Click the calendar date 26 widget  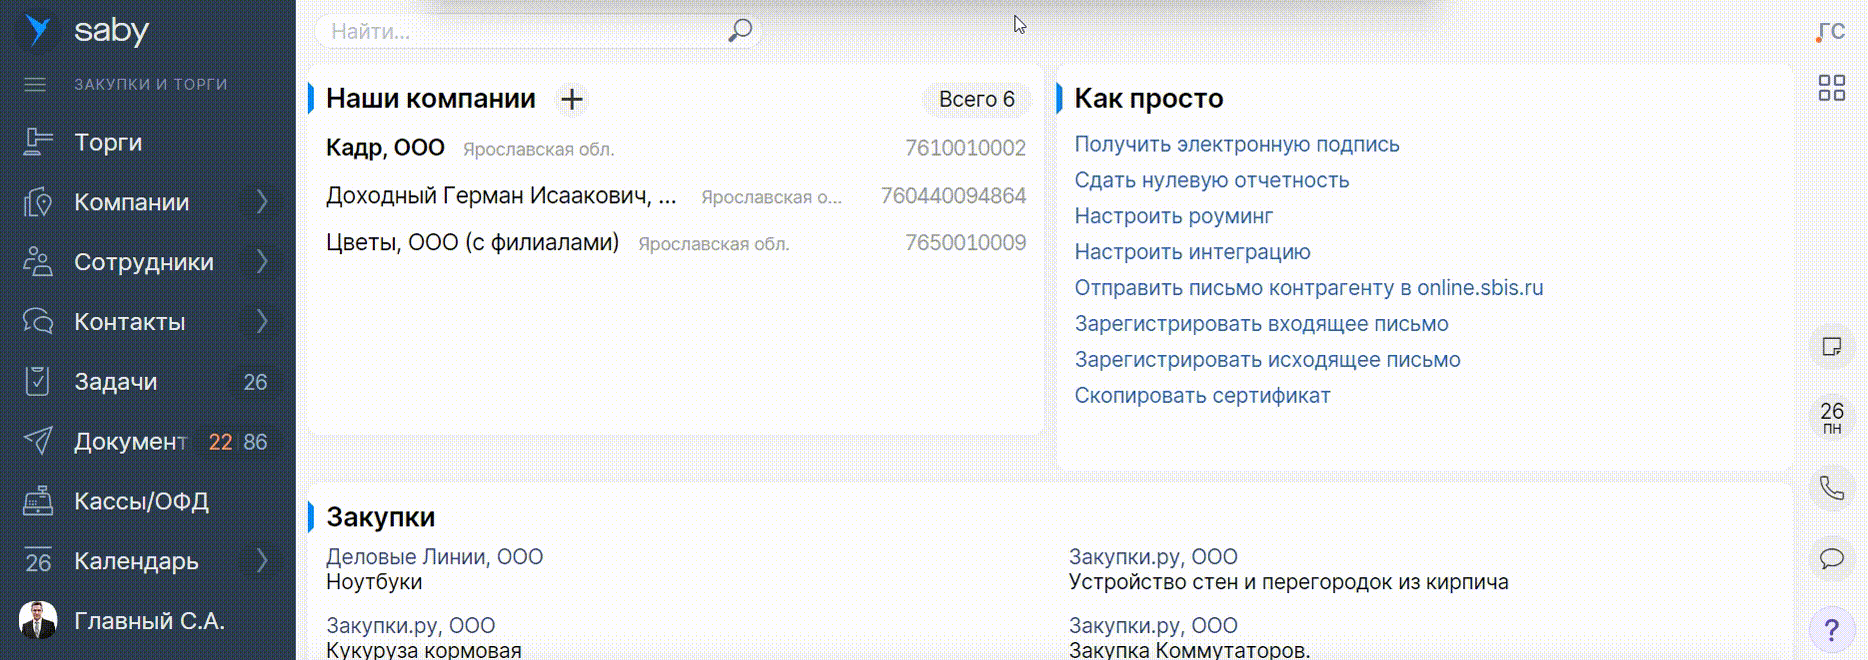(1831, 418)
